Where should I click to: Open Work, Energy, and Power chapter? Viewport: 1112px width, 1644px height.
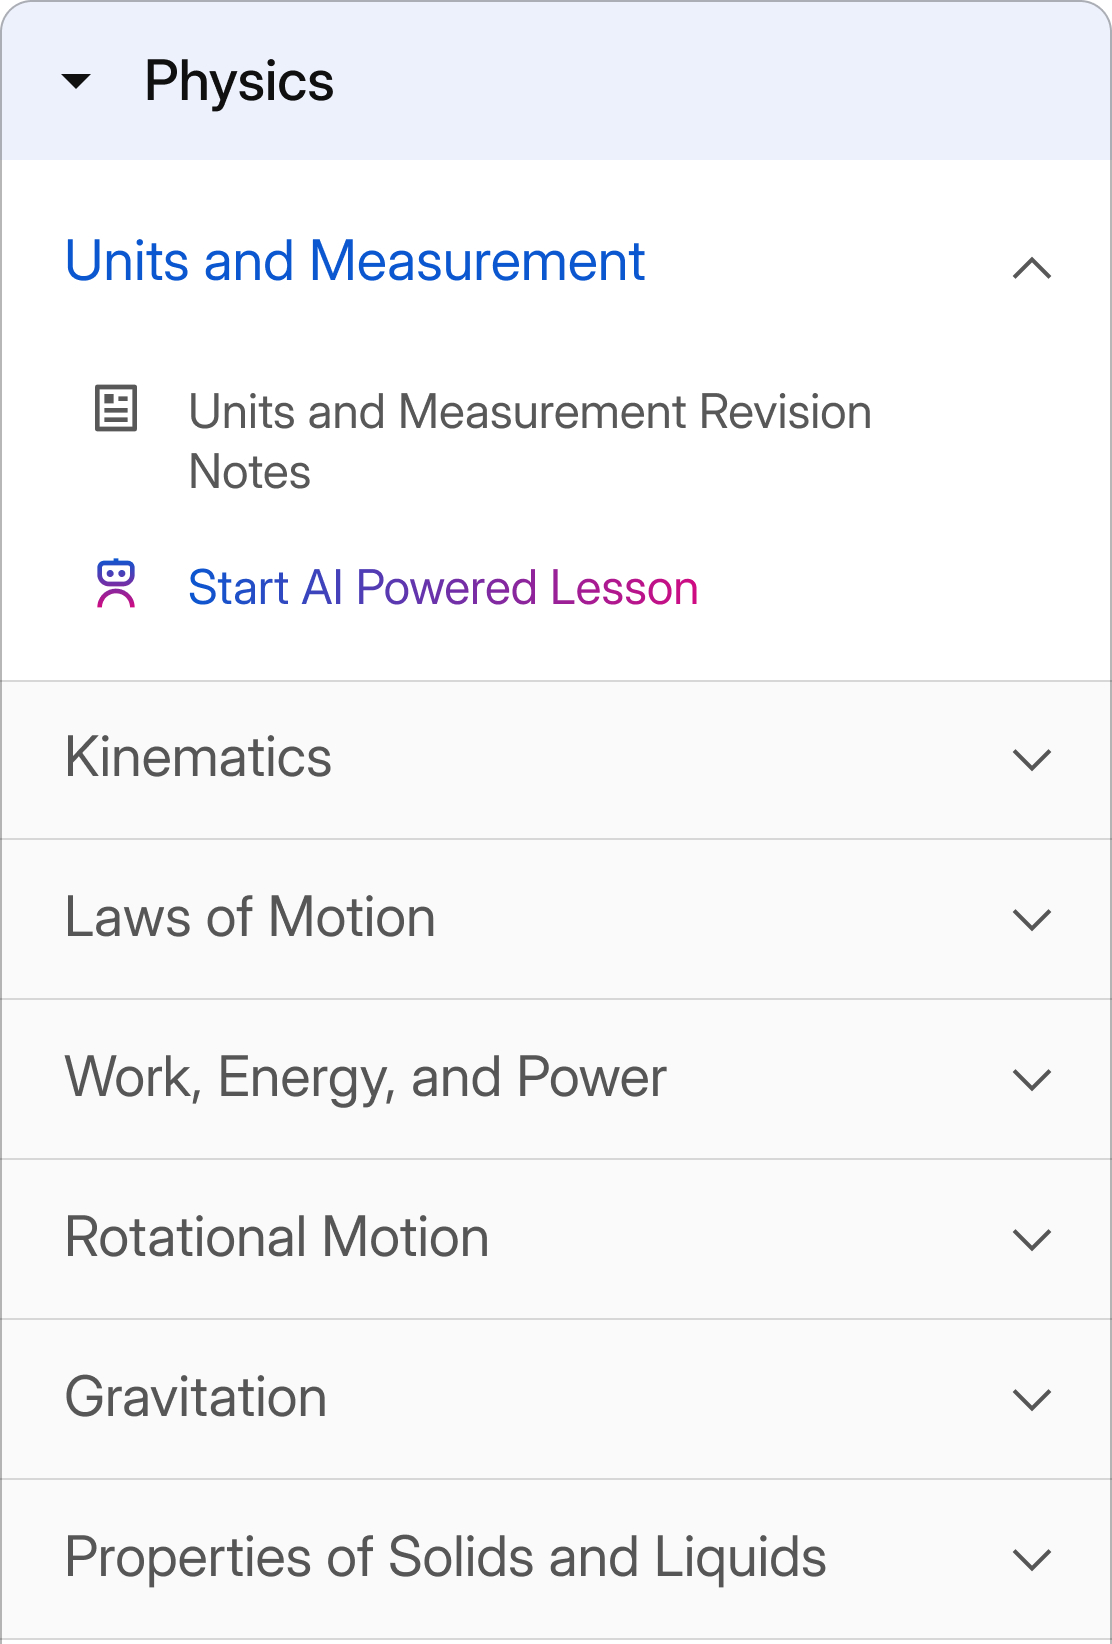coord(365,1078)
